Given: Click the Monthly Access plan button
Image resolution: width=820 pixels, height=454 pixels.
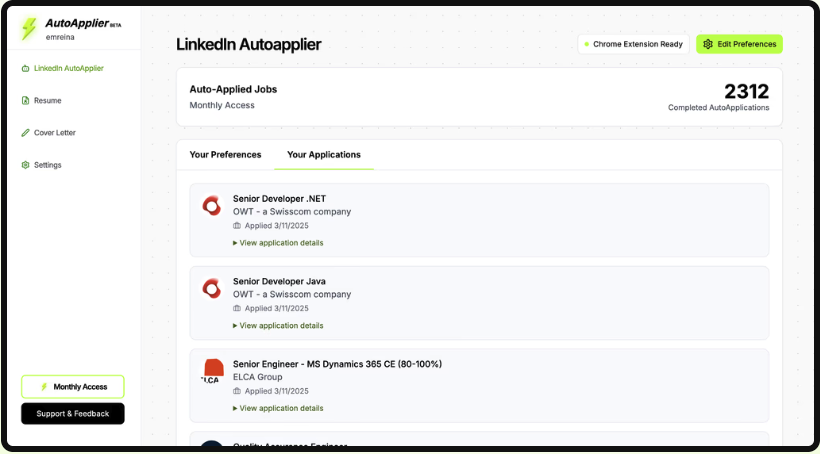Looking at the screenshot, I should 73,387.
